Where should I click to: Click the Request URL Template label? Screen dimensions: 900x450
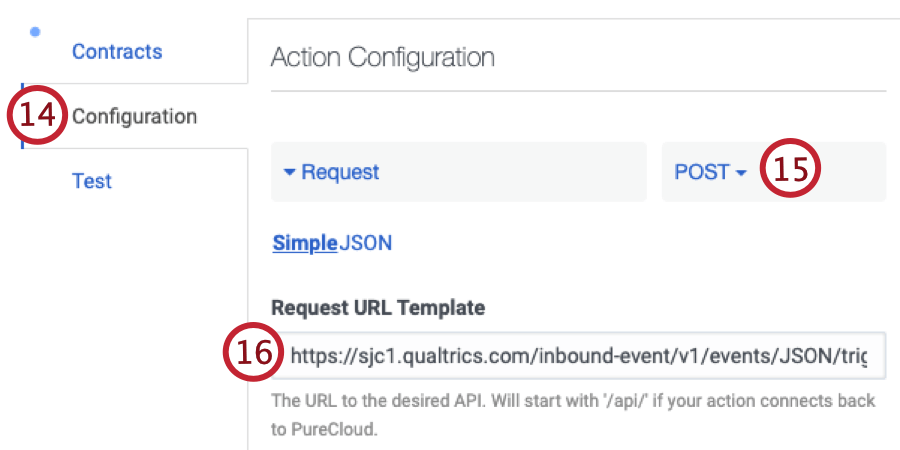pyautogui.click(x=377, y=308)
